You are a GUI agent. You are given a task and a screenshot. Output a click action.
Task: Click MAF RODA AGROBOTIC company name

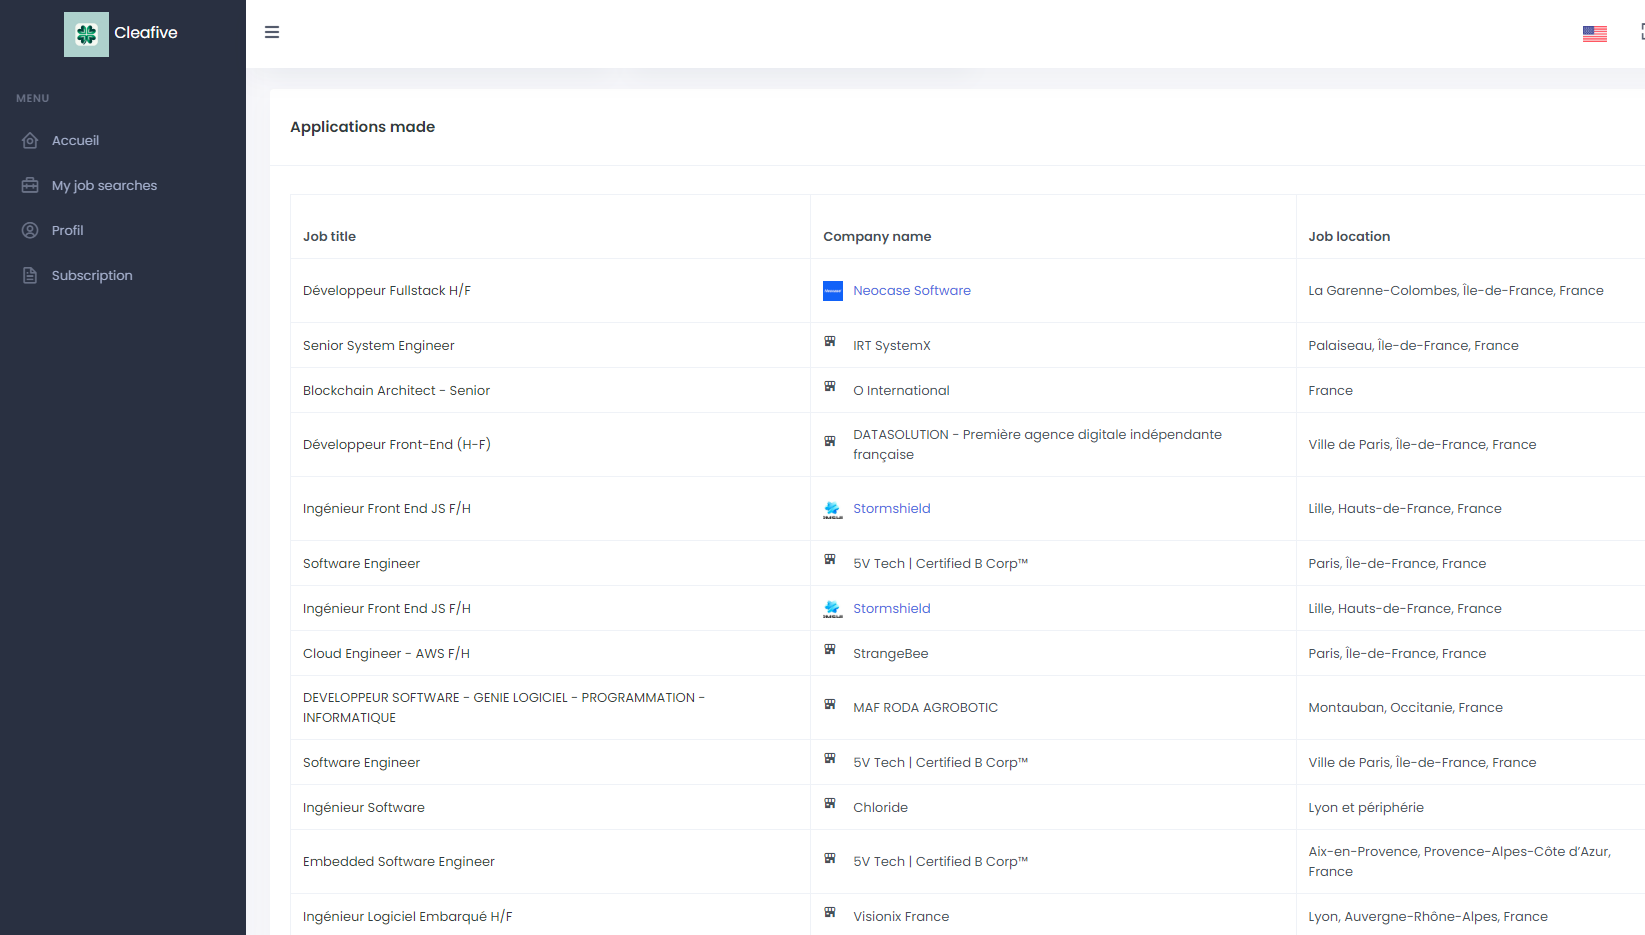(x=925, y=707)
